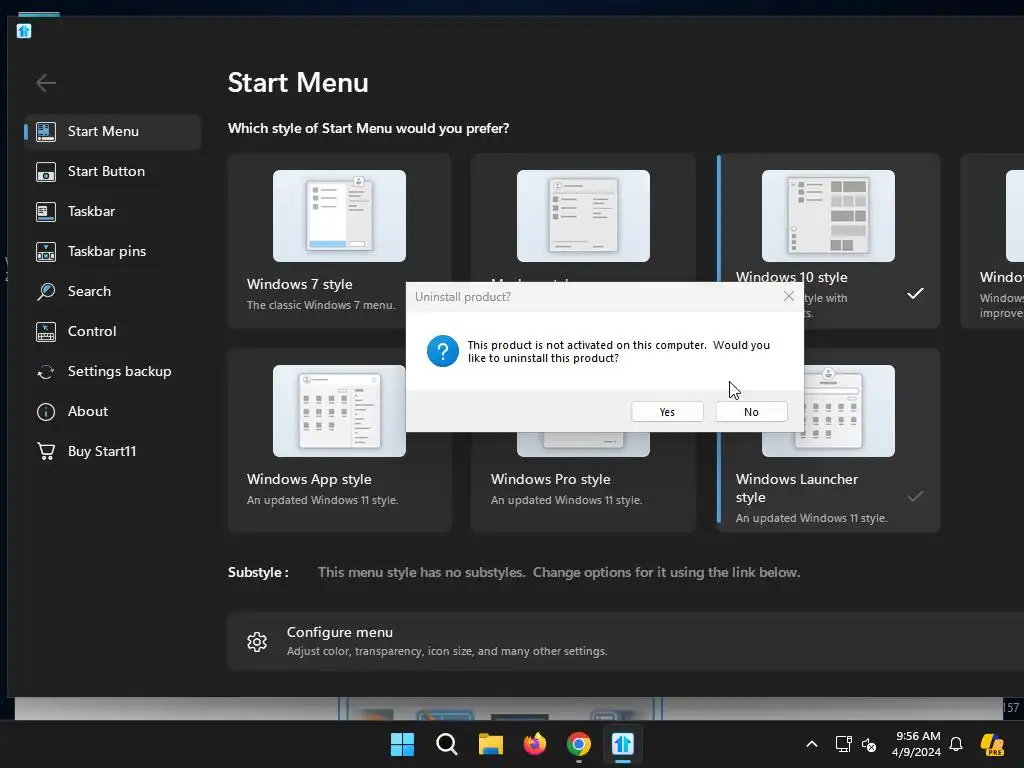Screen dimensions: 1024x768
Task: Open taskbar Search
Action: [447, 744]
